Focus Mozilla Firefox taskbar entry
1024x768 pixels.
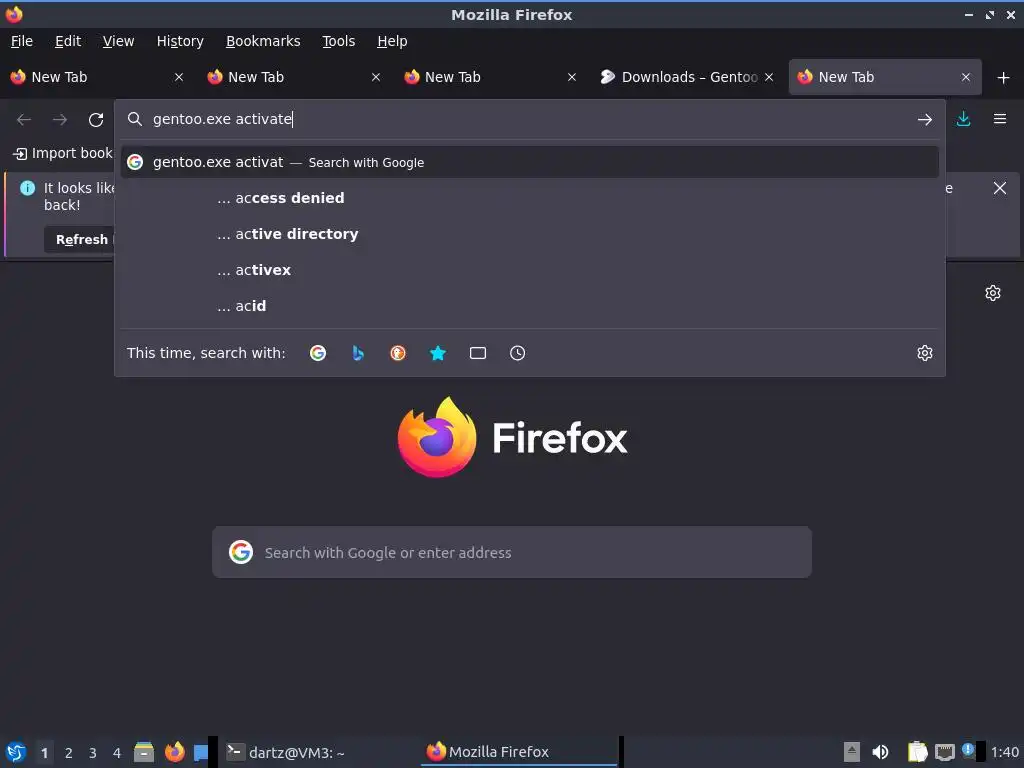click(x=519, y=752)
